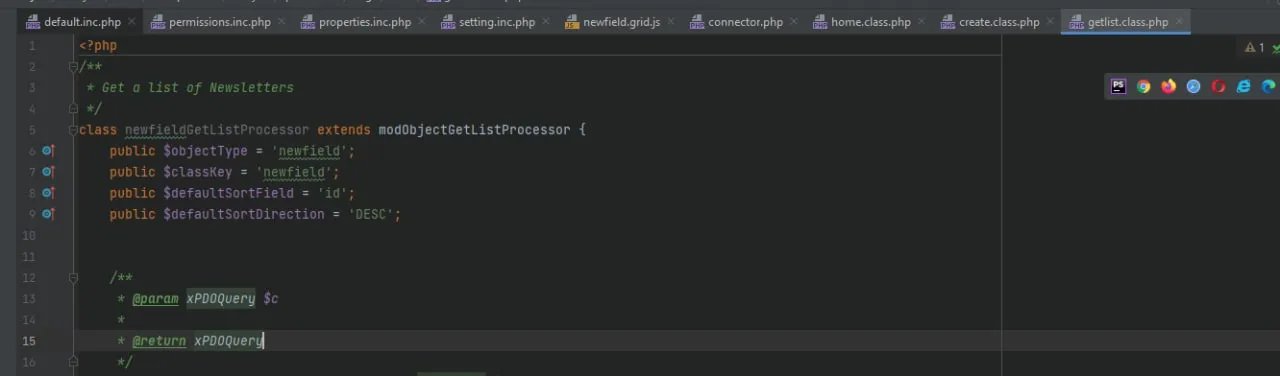
Task: Collapse the top doc comment fold marker
Action: click(x=73, y=66)
